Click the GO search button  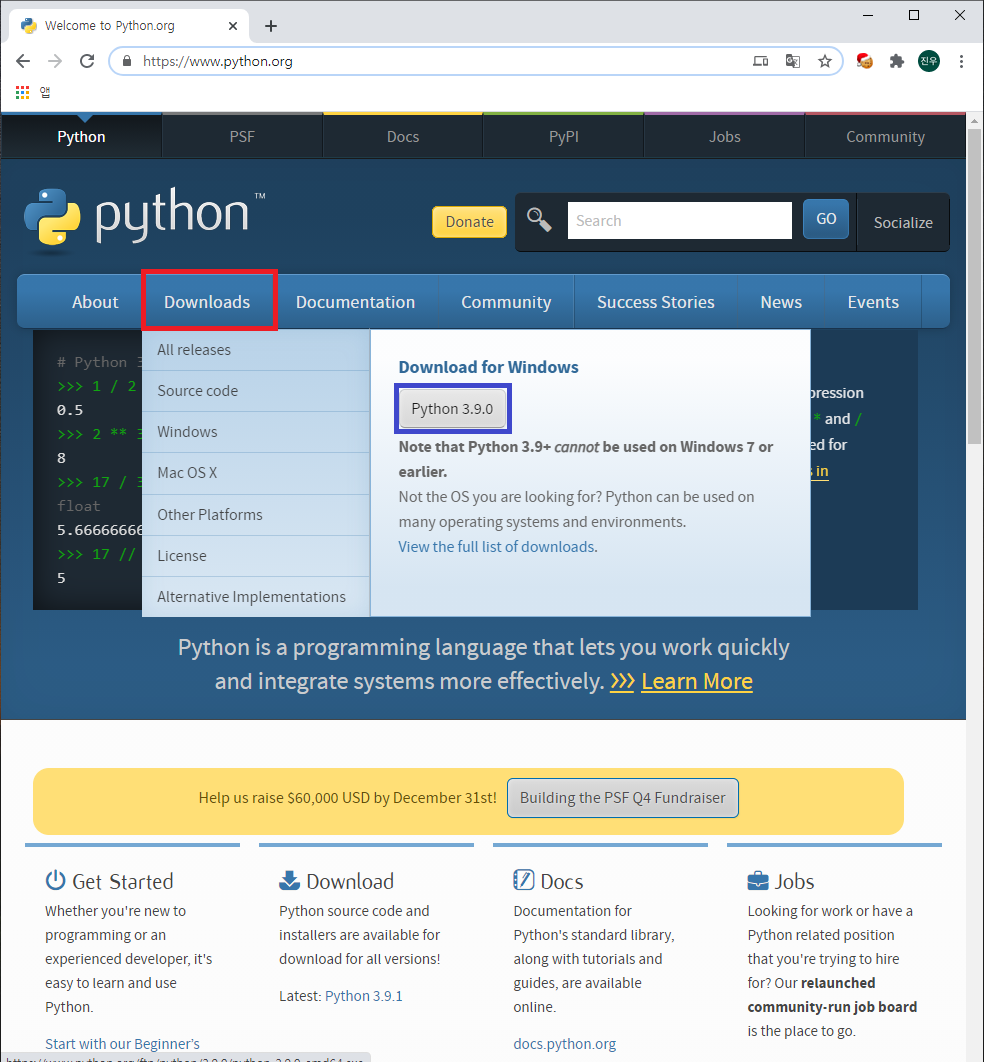point(826,219)
